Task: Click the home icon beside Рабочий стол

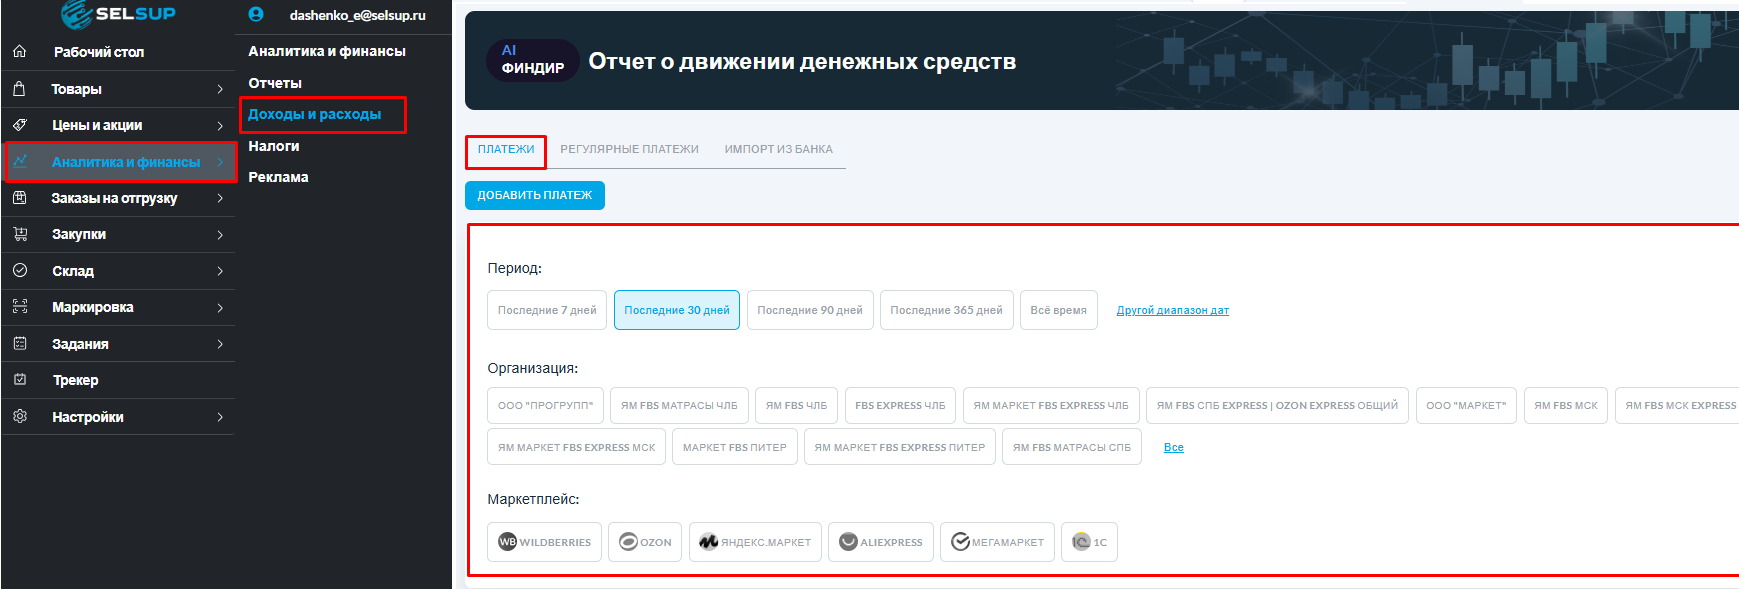Action: (x=20, y=51)
